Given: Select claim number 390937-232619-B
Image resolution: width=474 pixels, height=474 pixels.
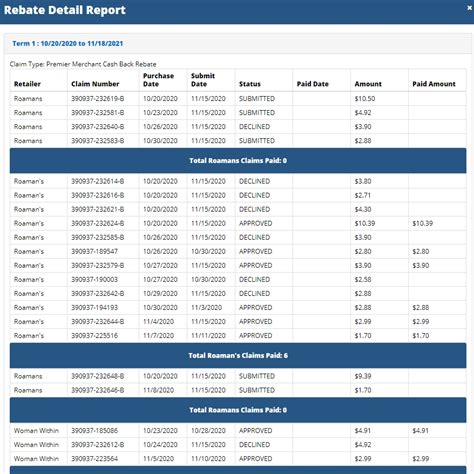Looking at the screenshot, I should [98, 99].
